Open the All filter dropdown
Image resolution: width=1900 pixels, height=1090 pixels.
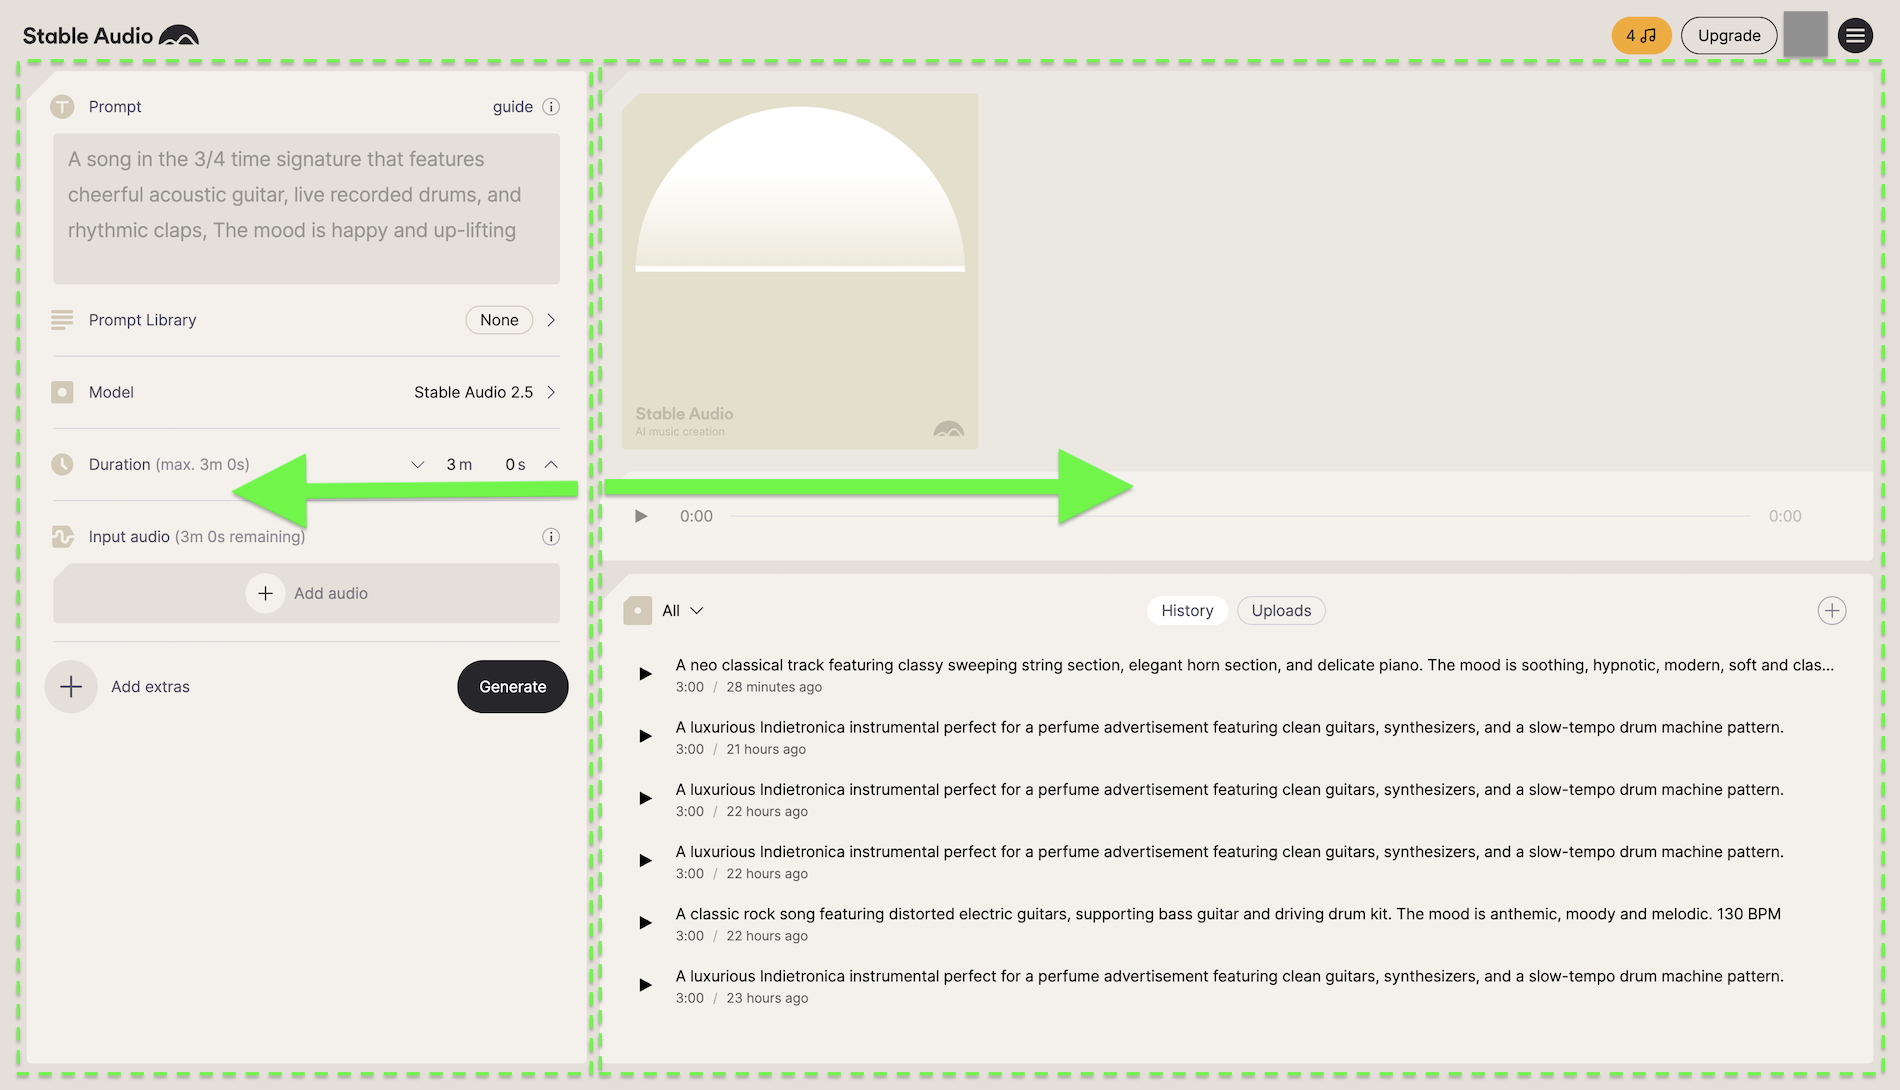[683, 611]
